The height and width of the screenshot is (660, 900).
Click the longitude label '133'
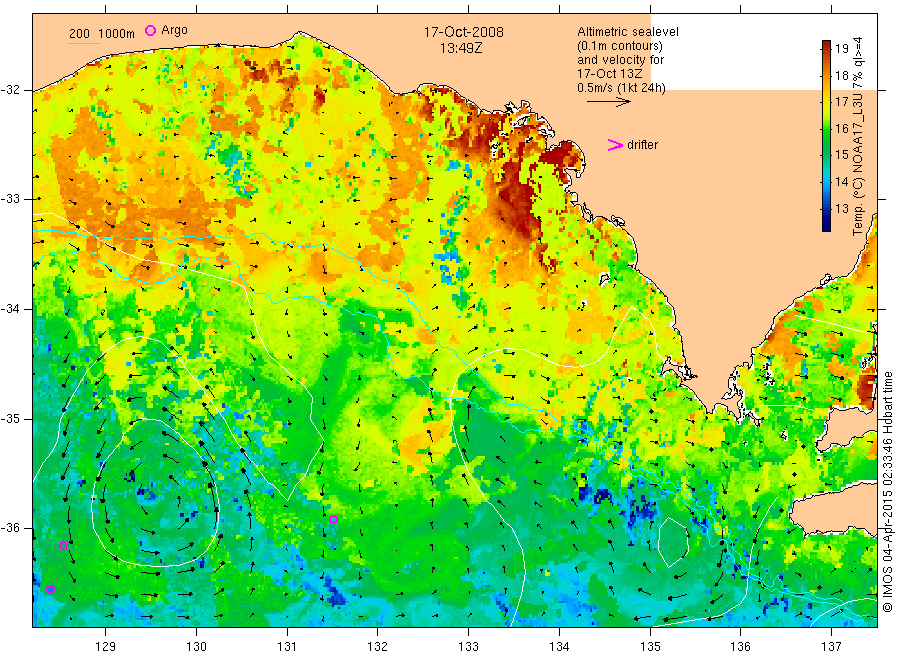coord(468,647)
